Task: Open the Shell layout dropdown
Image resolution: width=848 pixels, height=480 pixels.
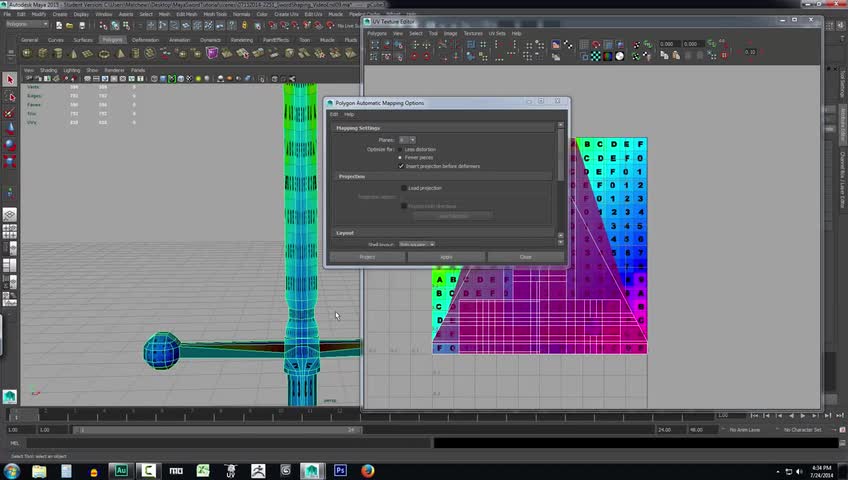Action: tap(416, 244)
